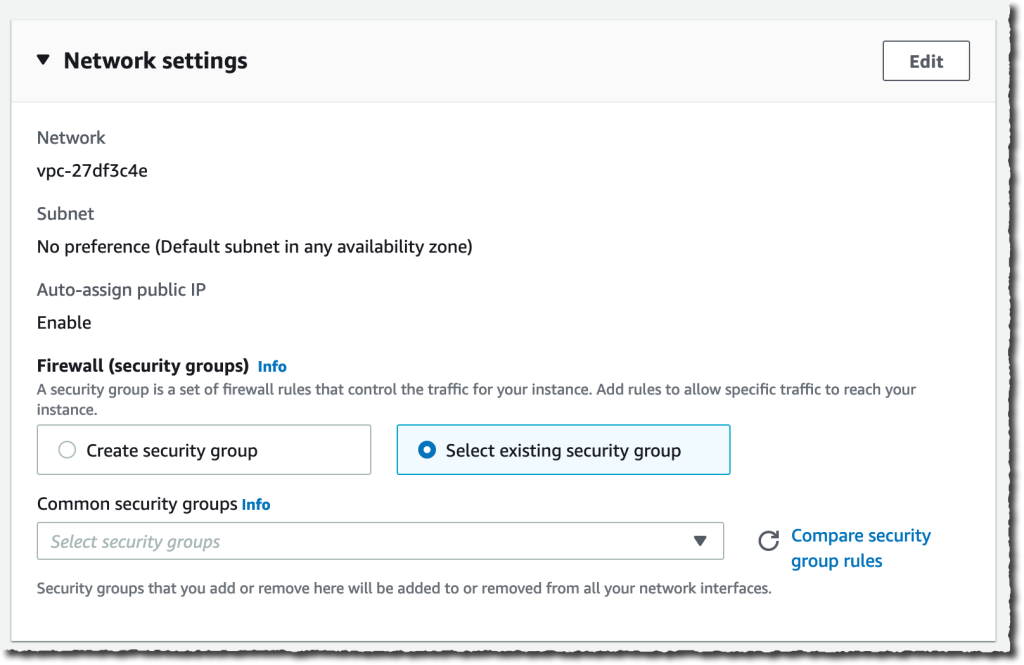Click the Create security group option card
This screenshot has height=665, width=1024.
point(204,450)
